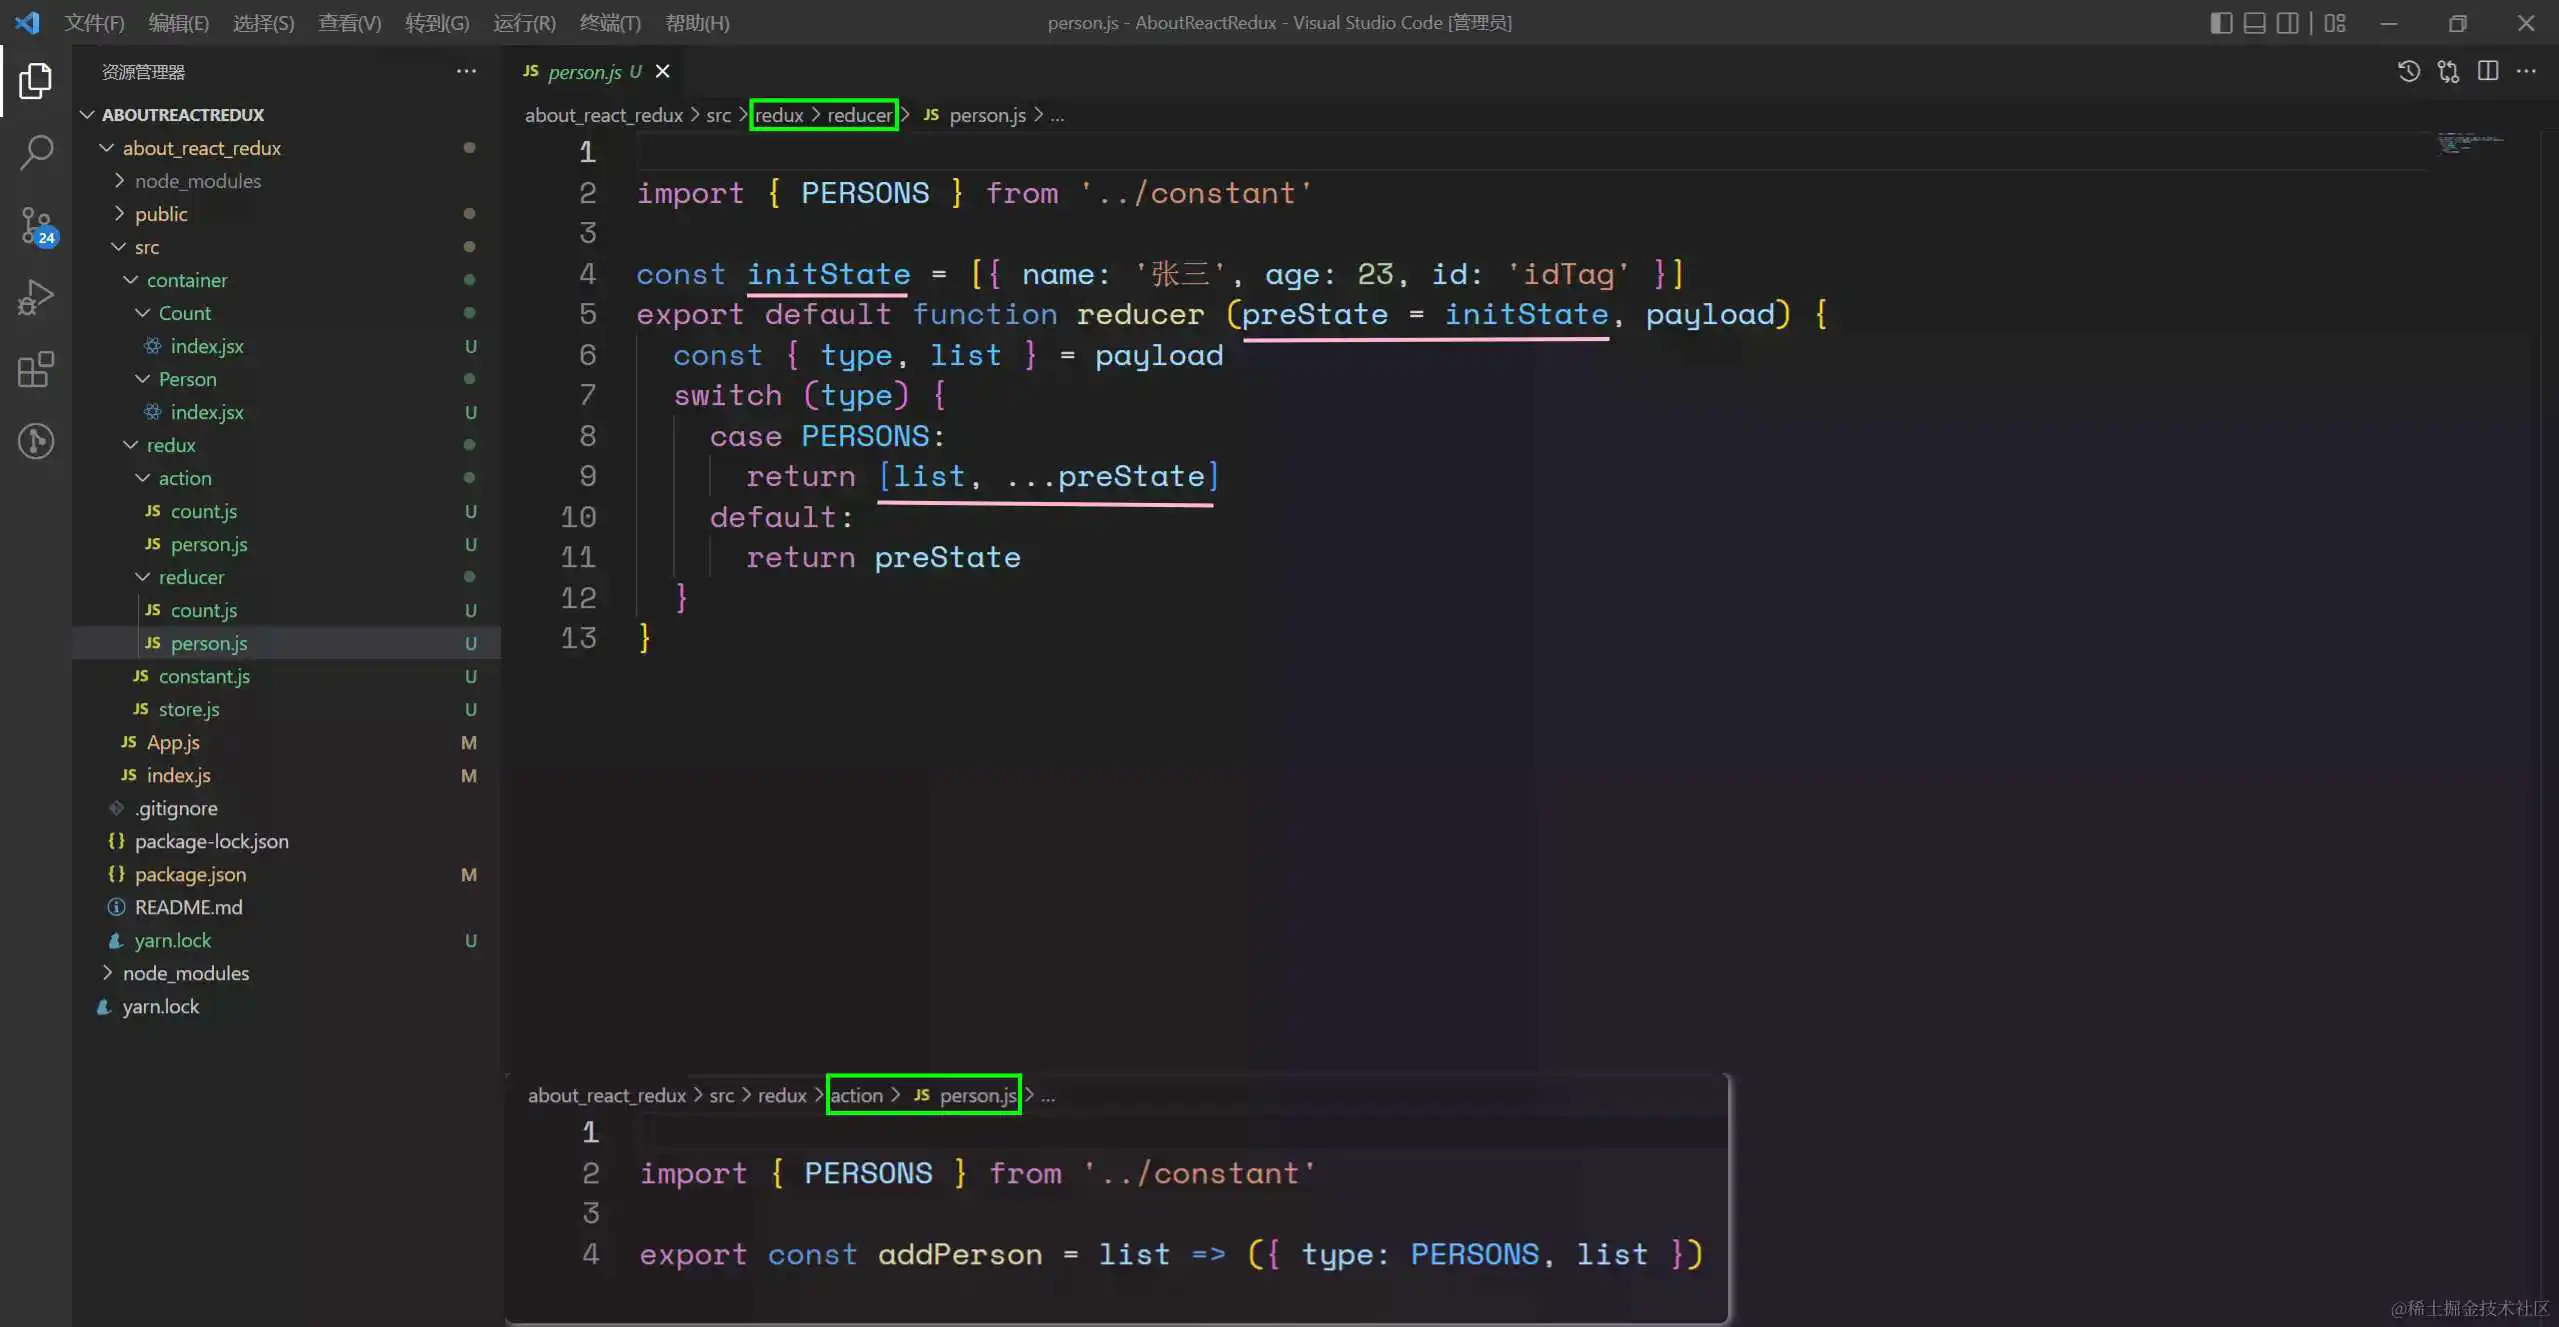Toggle secondary side bar layout icon
This screenshot has height=1327, width=2559.
[2287, 22]
